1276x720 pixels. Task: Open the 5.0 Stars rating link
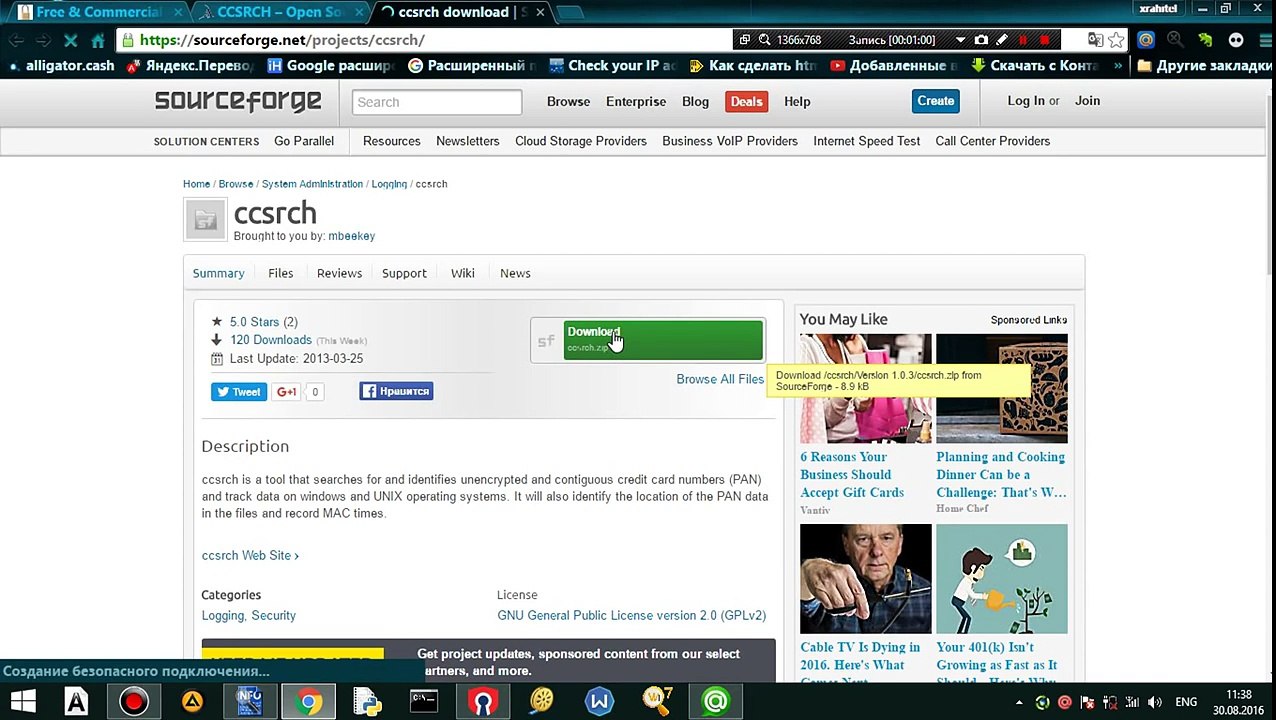(254, 322)
